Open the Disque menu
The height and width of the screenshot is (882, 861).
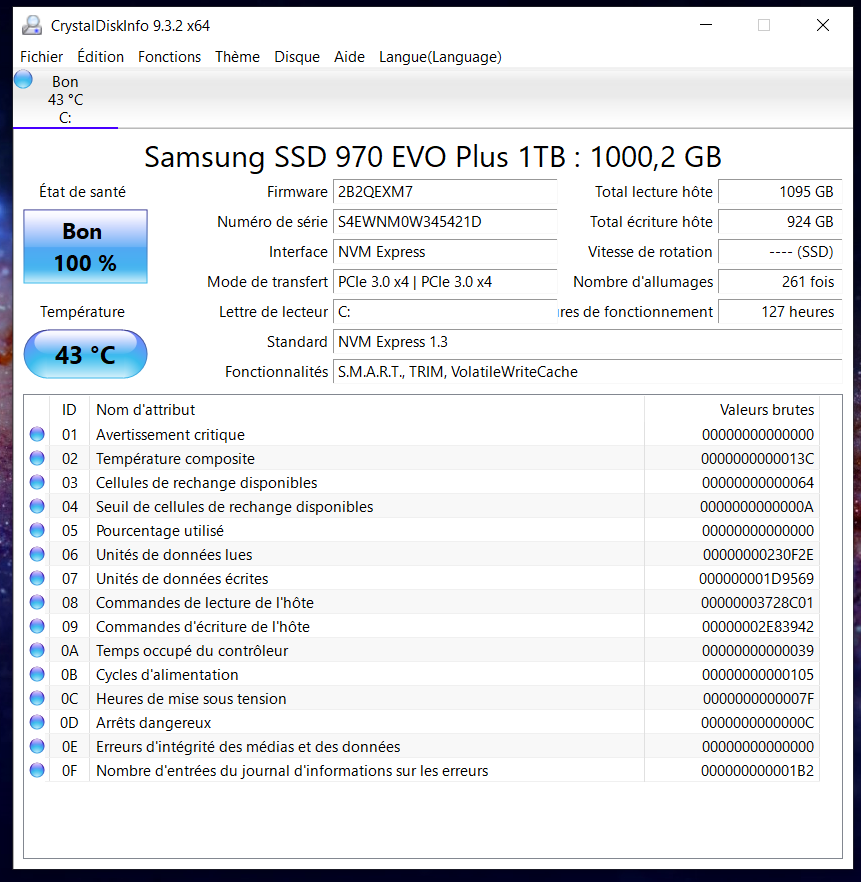click(297, 57)
